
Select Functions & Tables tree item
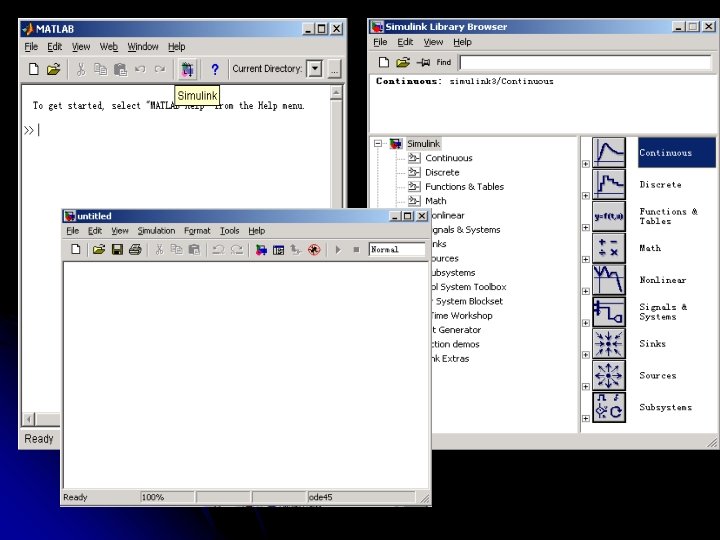(x=464, y=186)
